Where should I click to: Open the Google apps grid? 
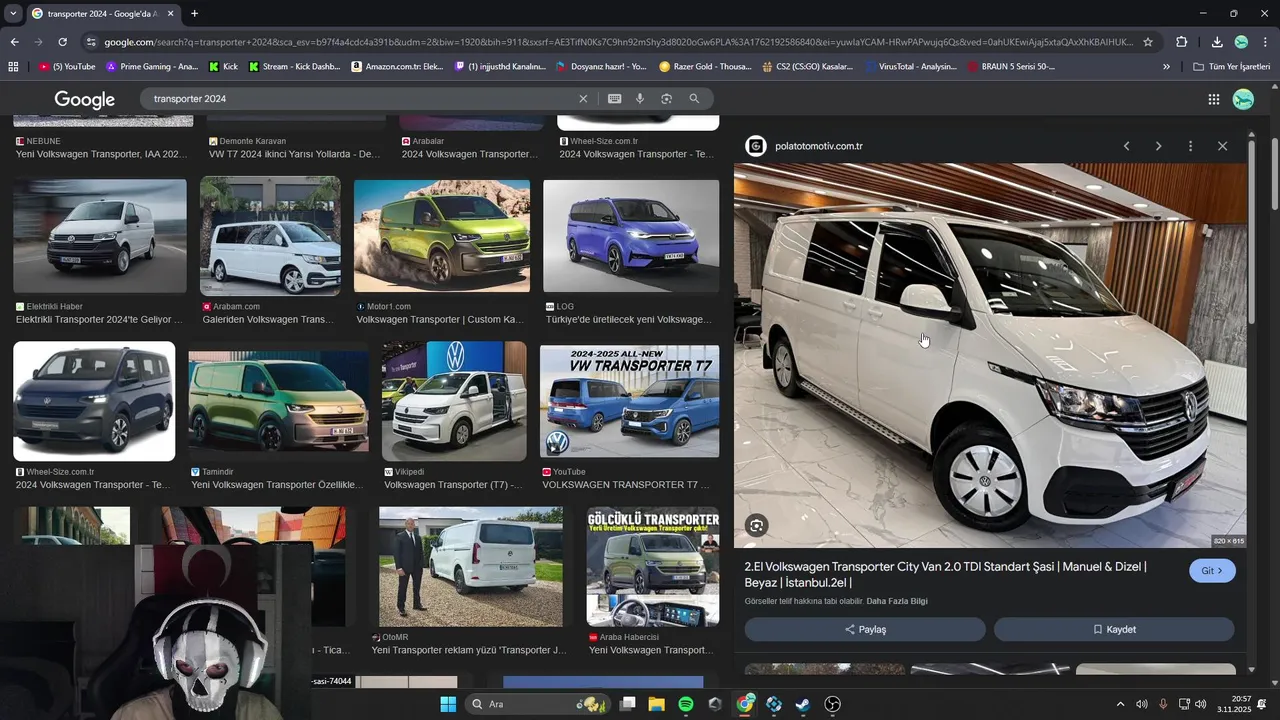pyautogui.click(x=1214, y=99)
